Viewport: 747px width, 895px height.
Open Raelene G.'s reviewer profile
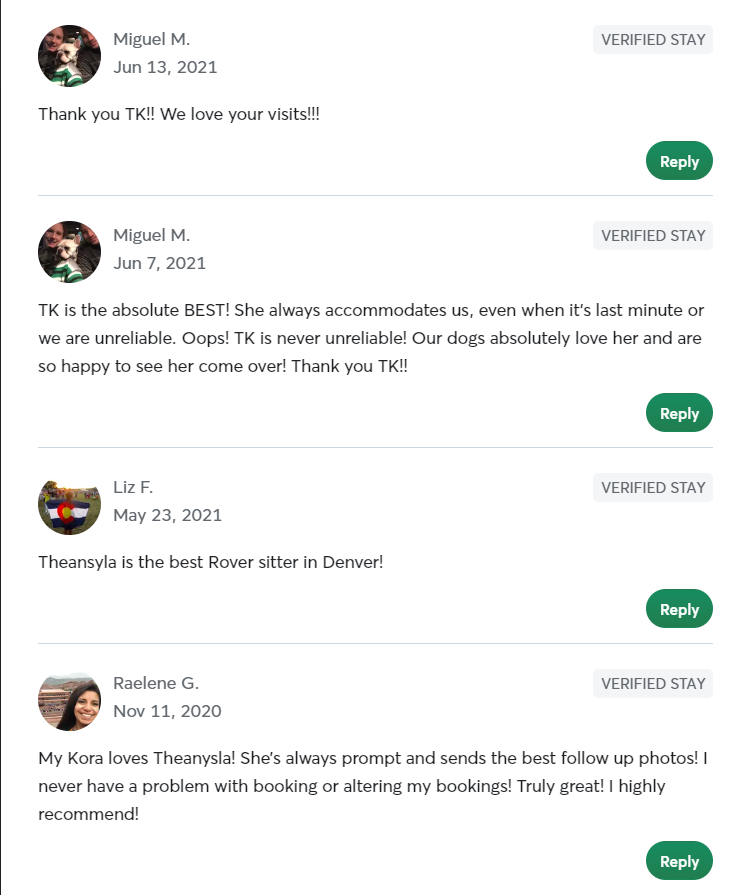156,682
